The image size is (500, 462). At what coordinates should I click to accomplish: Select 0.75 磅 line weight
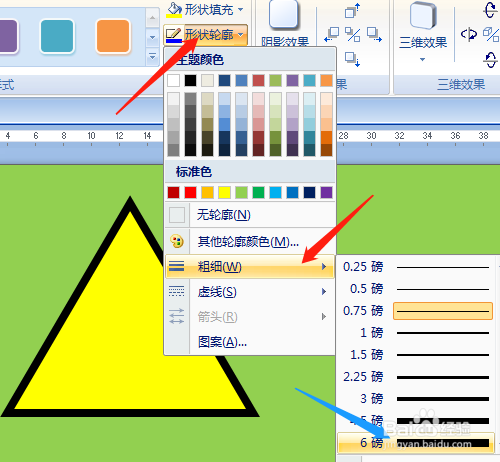[x=416, y=311]
